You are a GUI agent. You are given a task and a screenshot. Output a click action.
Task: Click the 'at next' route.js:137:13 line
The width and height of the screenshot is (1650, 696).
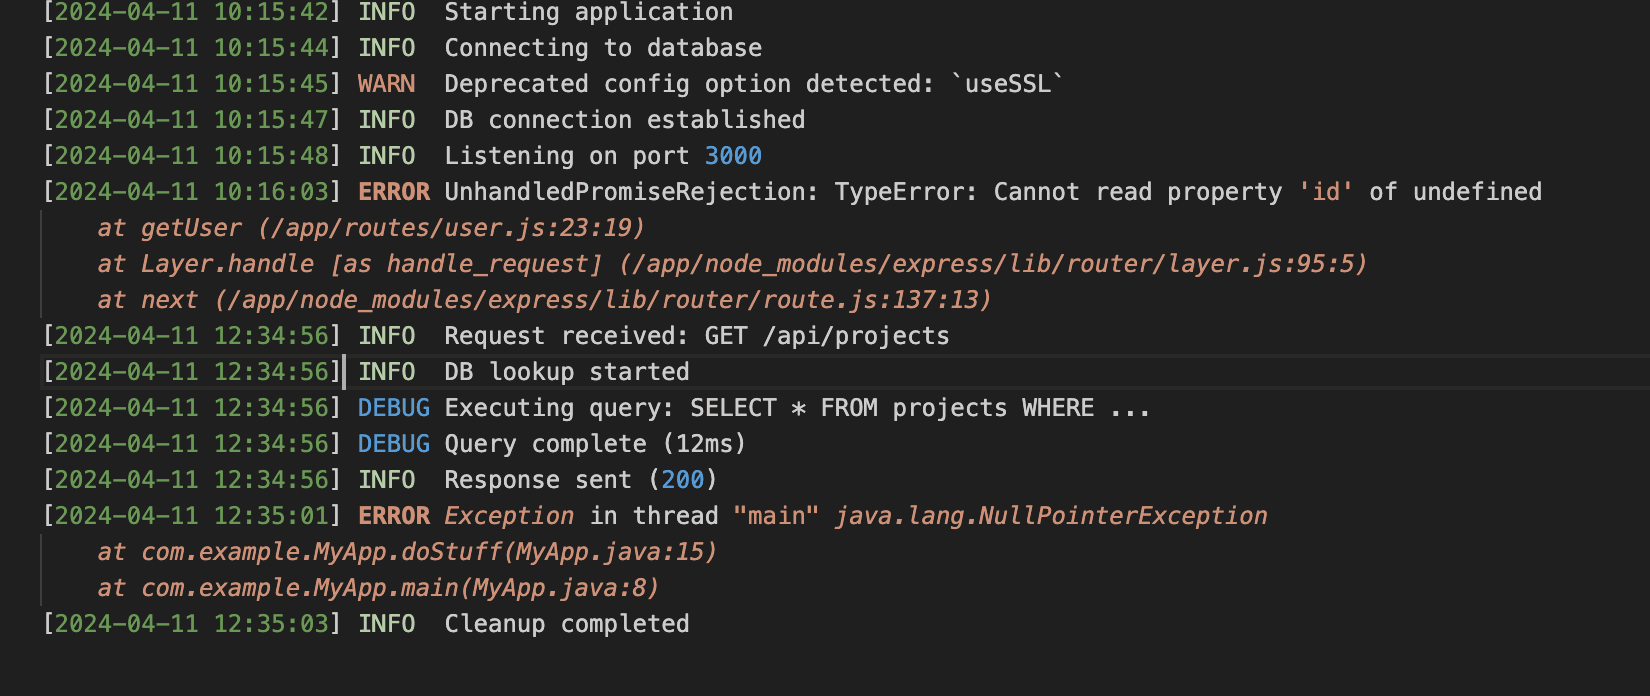(x=544, y=300)
